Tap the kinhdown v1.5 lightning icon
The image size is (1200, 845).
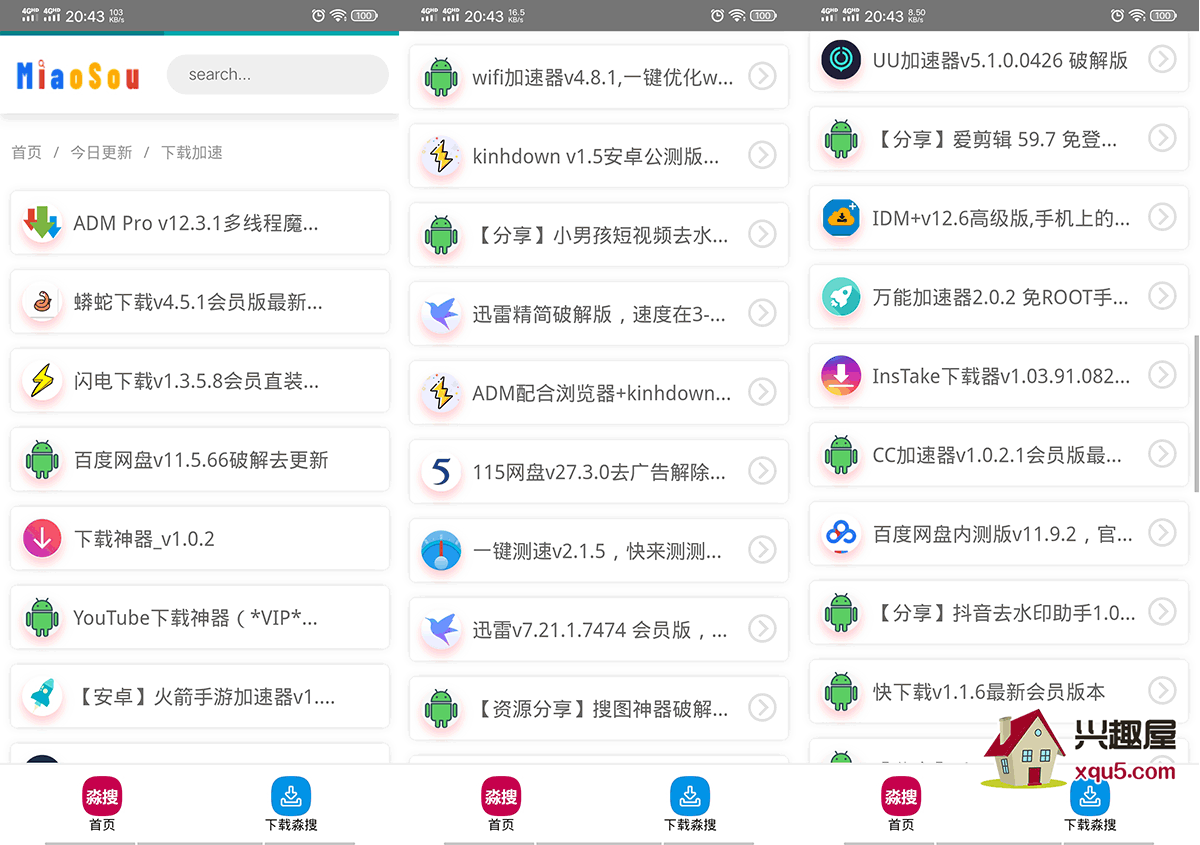pyautogui.click(x=441, y=156)
